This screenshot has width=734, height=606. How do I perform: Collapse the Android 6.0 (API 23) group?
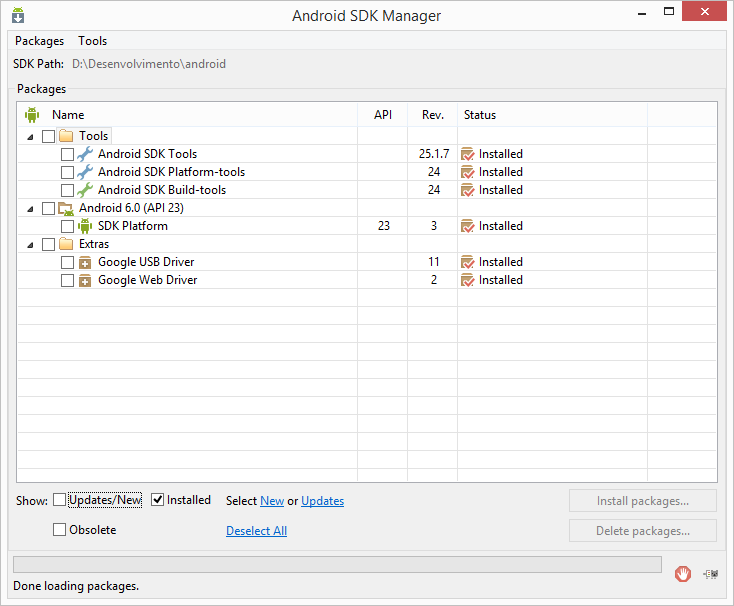(x=29, y=208)
